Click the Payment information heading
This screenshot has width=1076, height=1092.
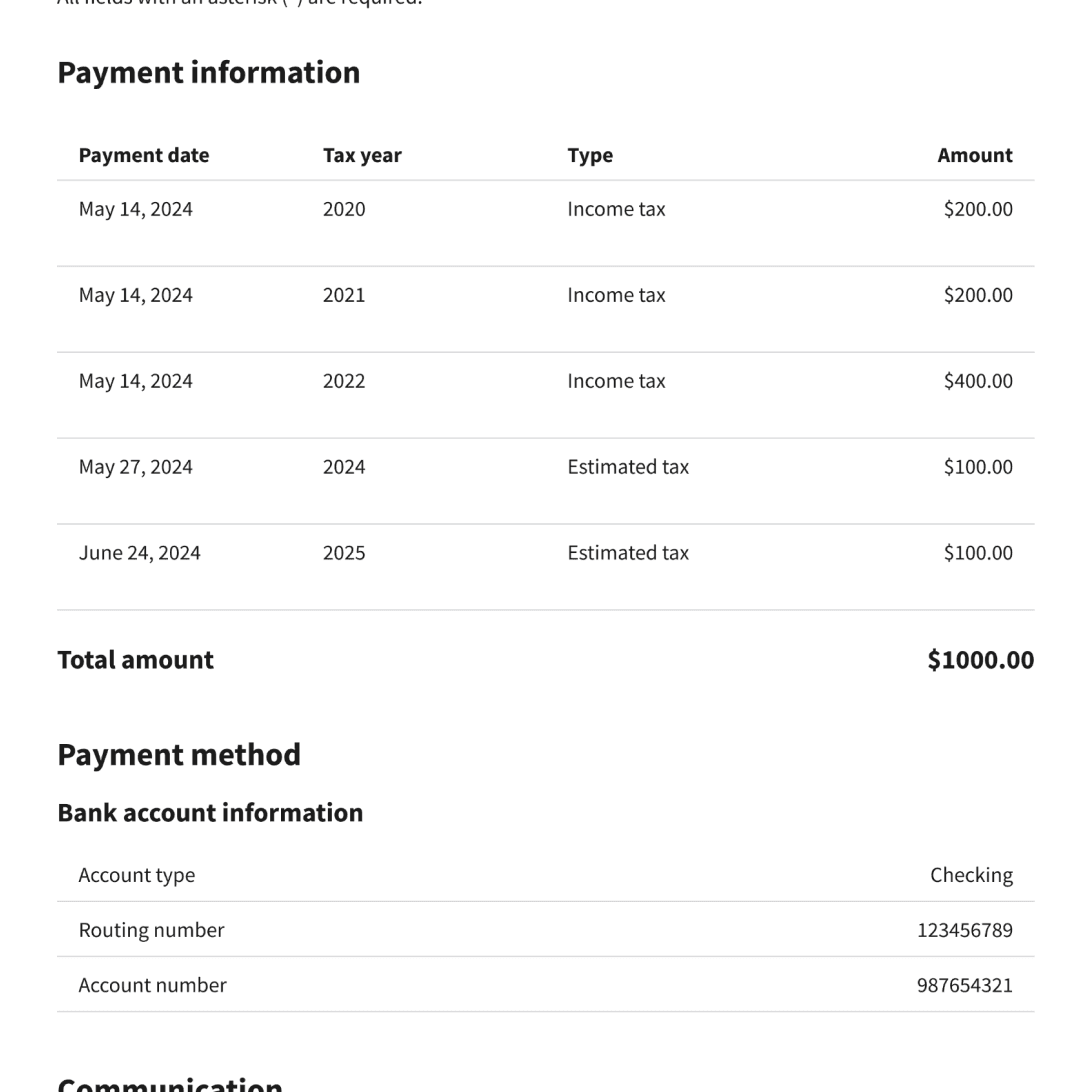pos(208,72)
